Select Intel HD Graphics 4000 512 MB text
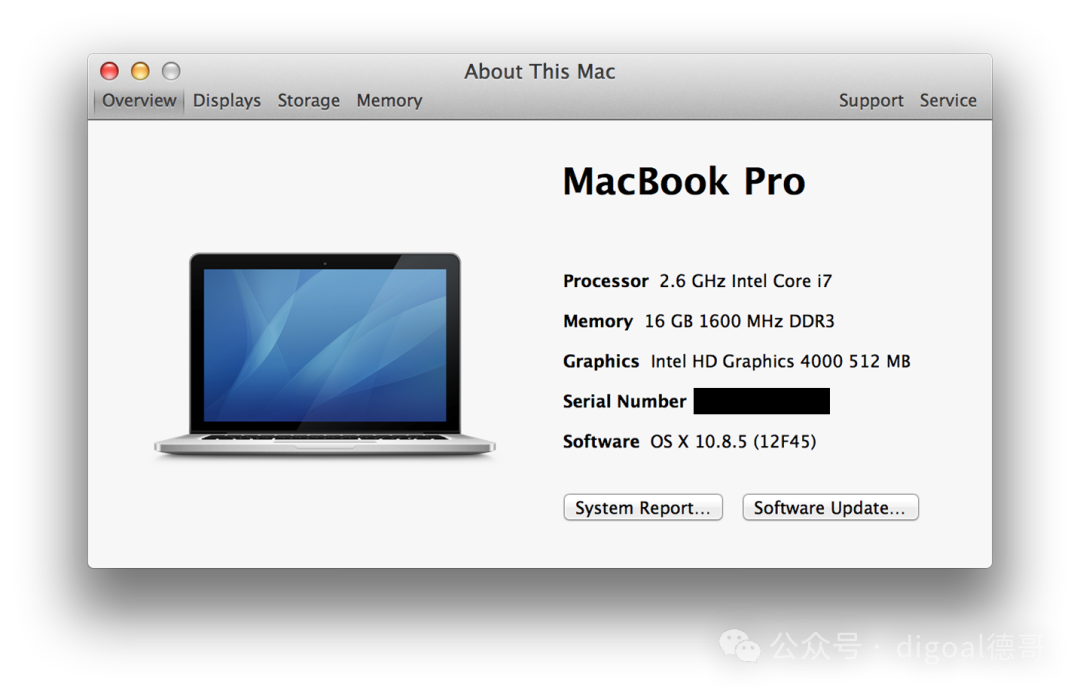 click(x=780, y=361)
